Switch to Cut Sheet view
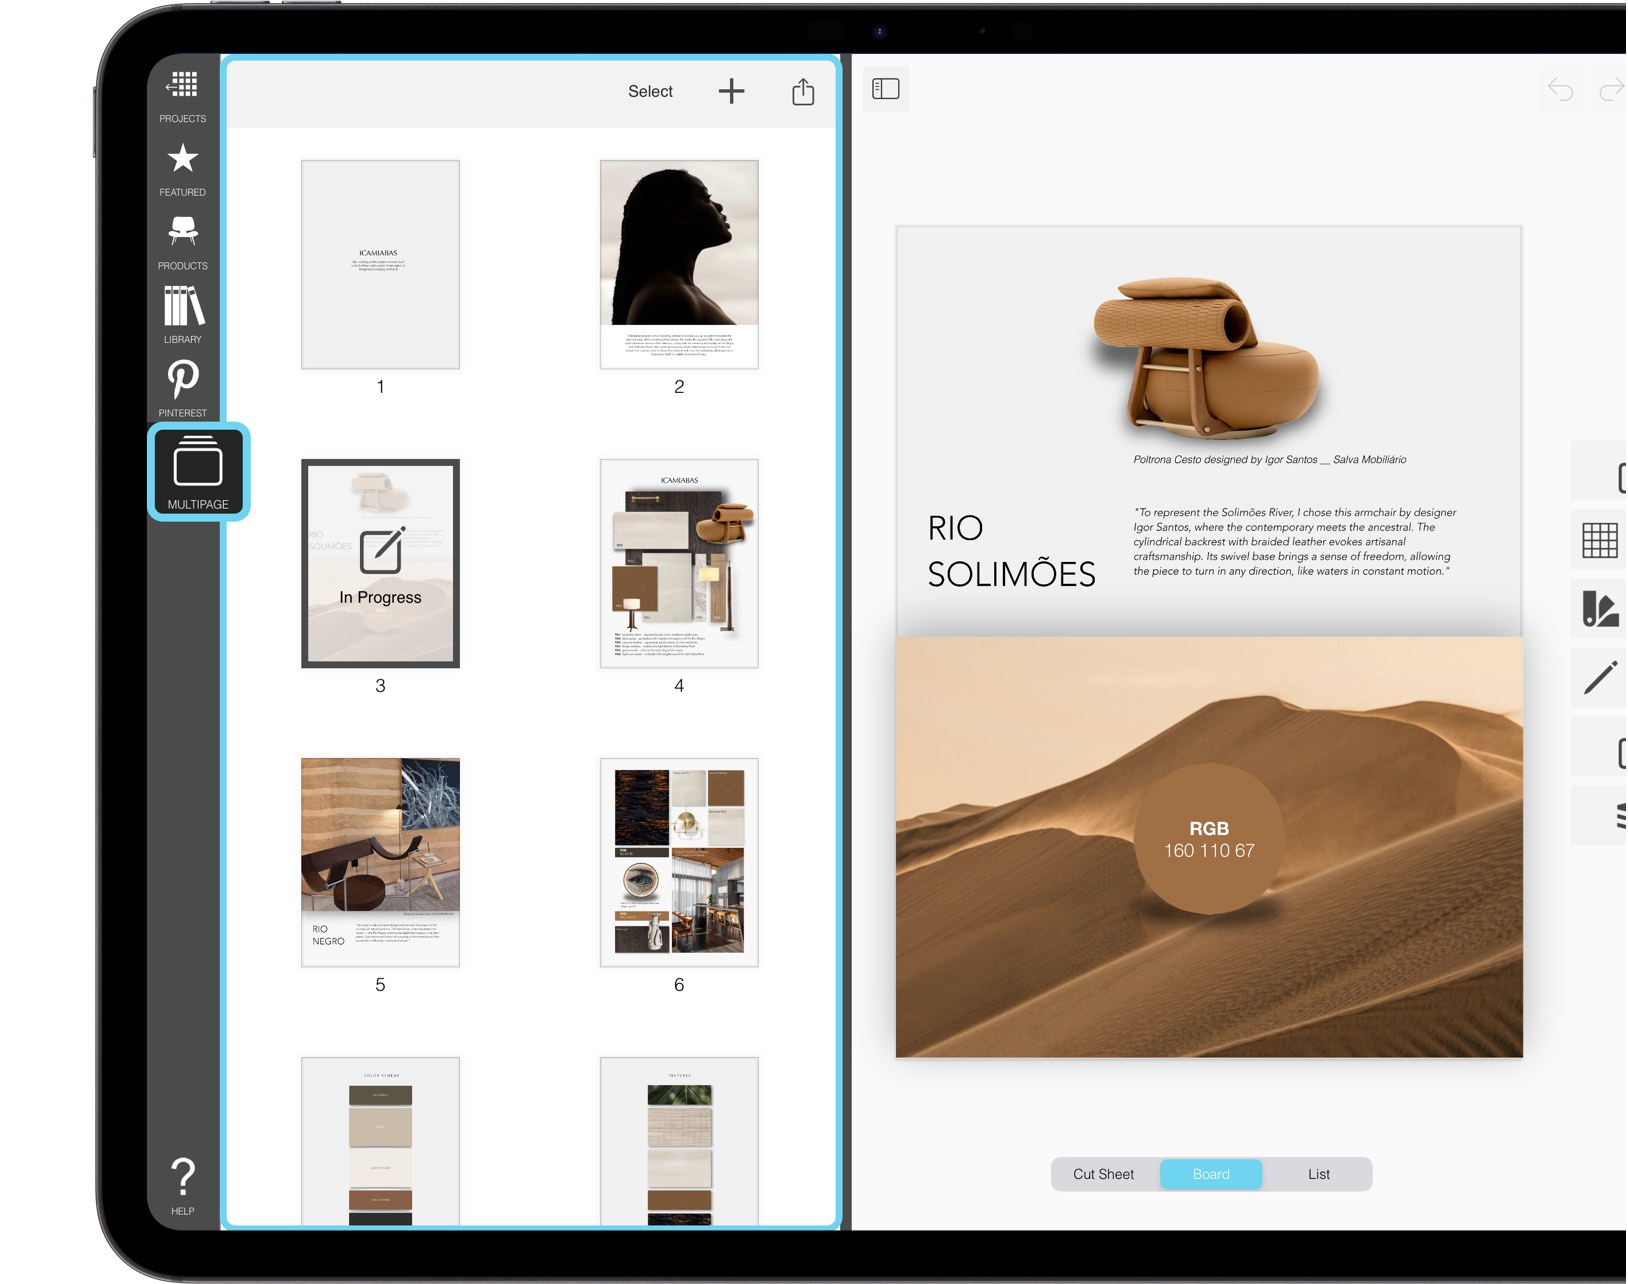This screenshot has height=1284, width=1628. point(1102,1174)
